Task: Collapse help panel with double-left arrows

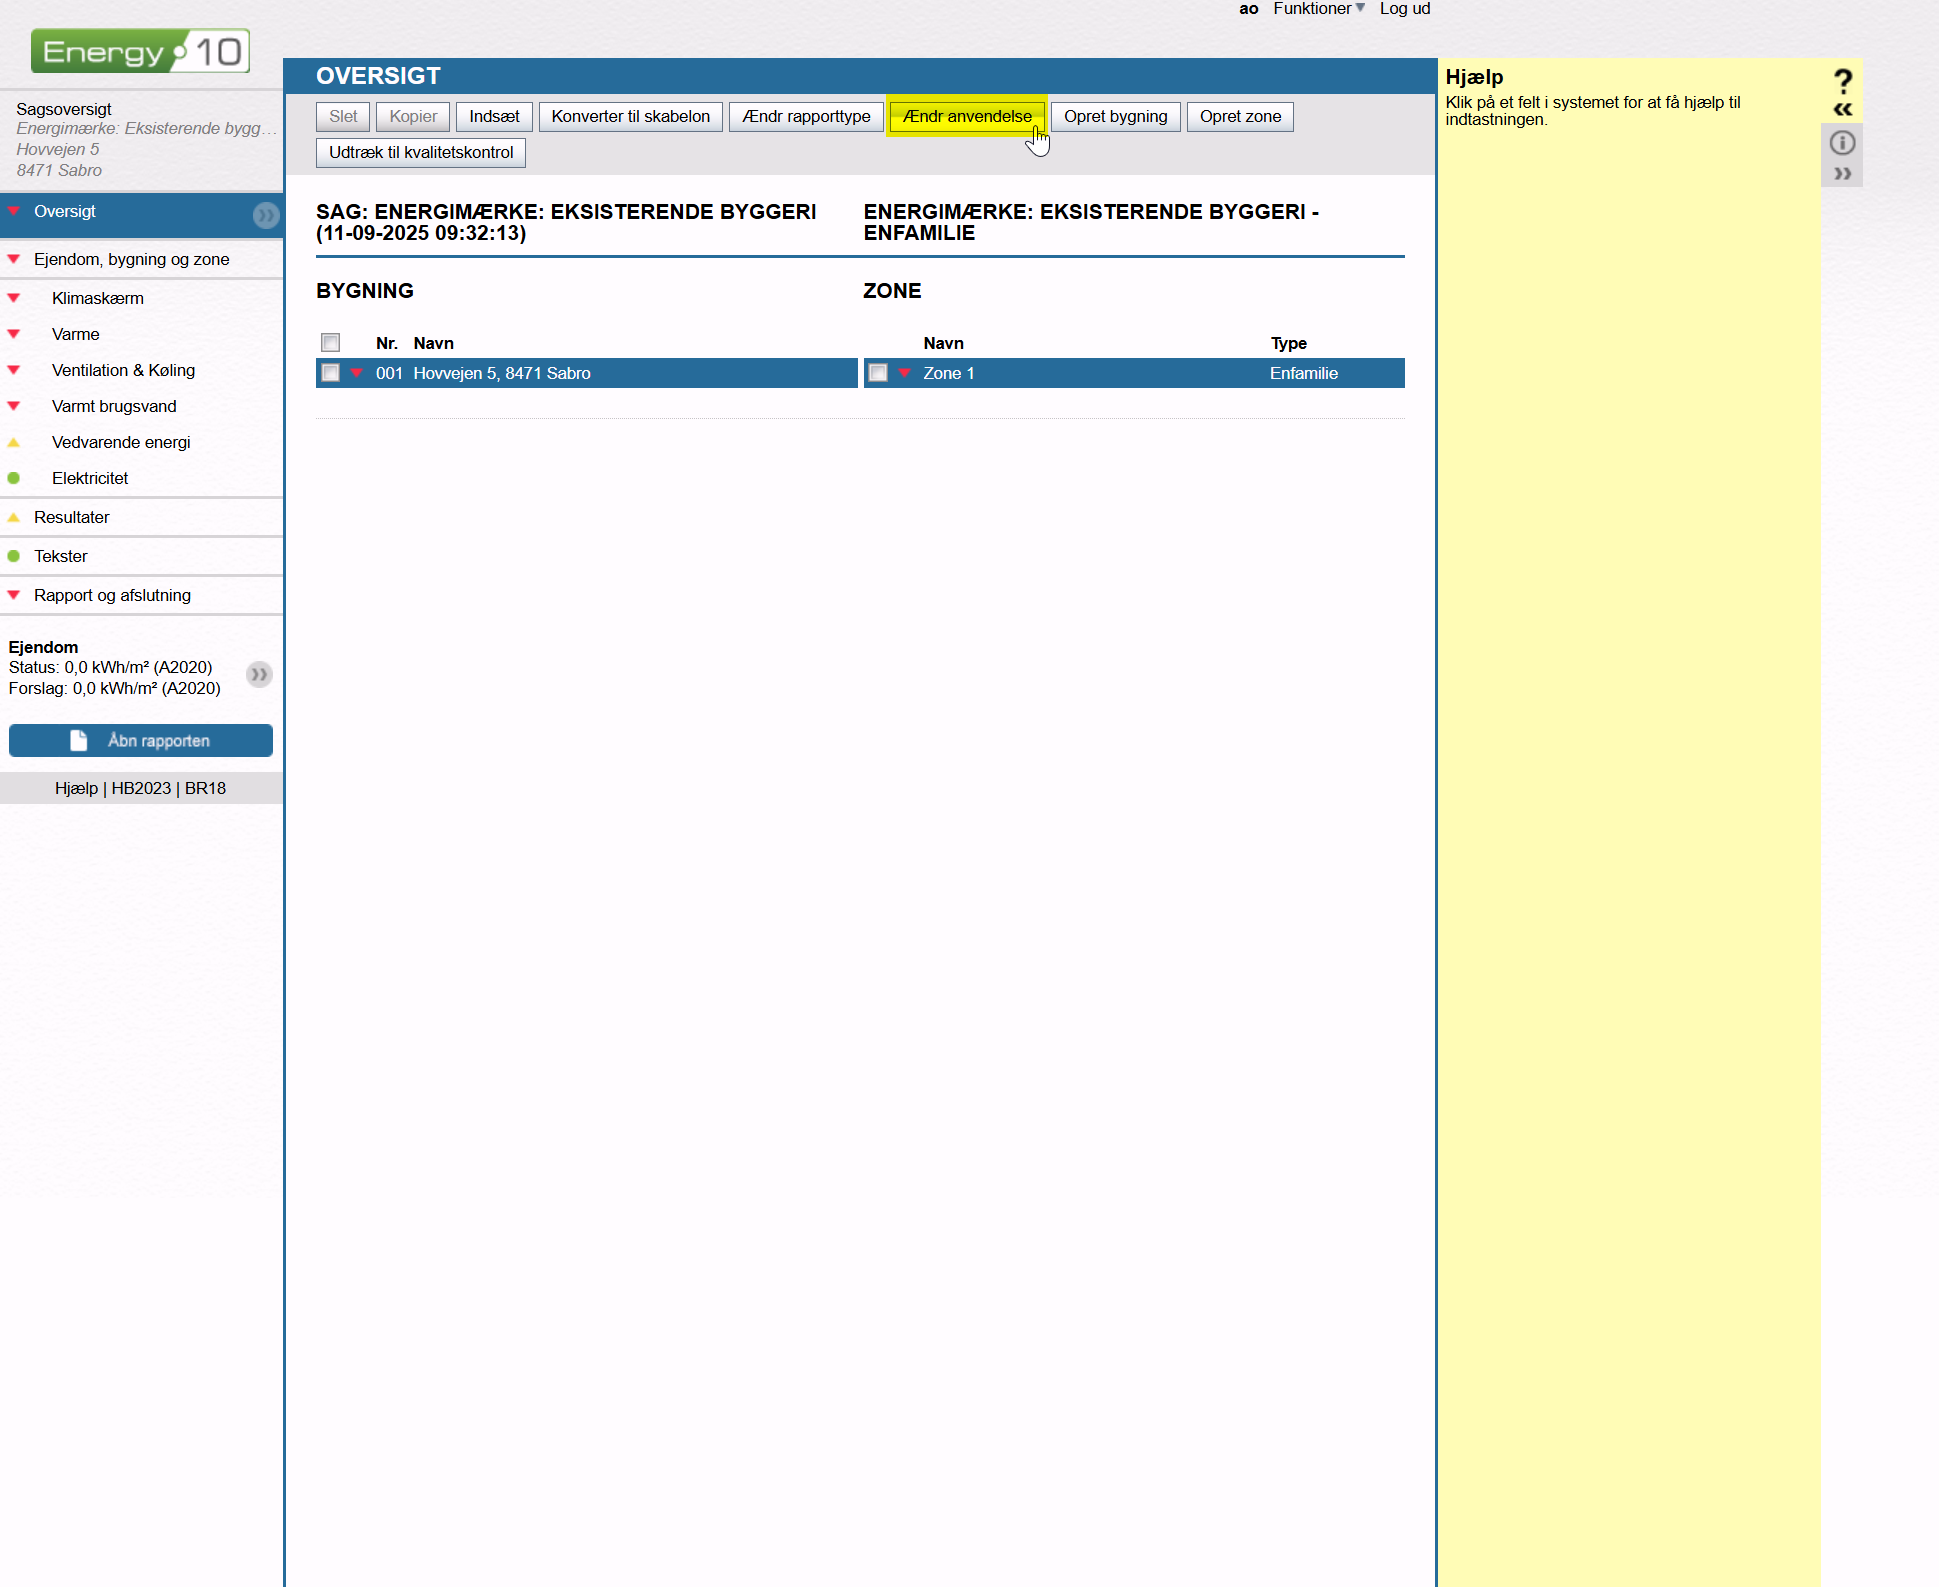Action: [1842, 109]
